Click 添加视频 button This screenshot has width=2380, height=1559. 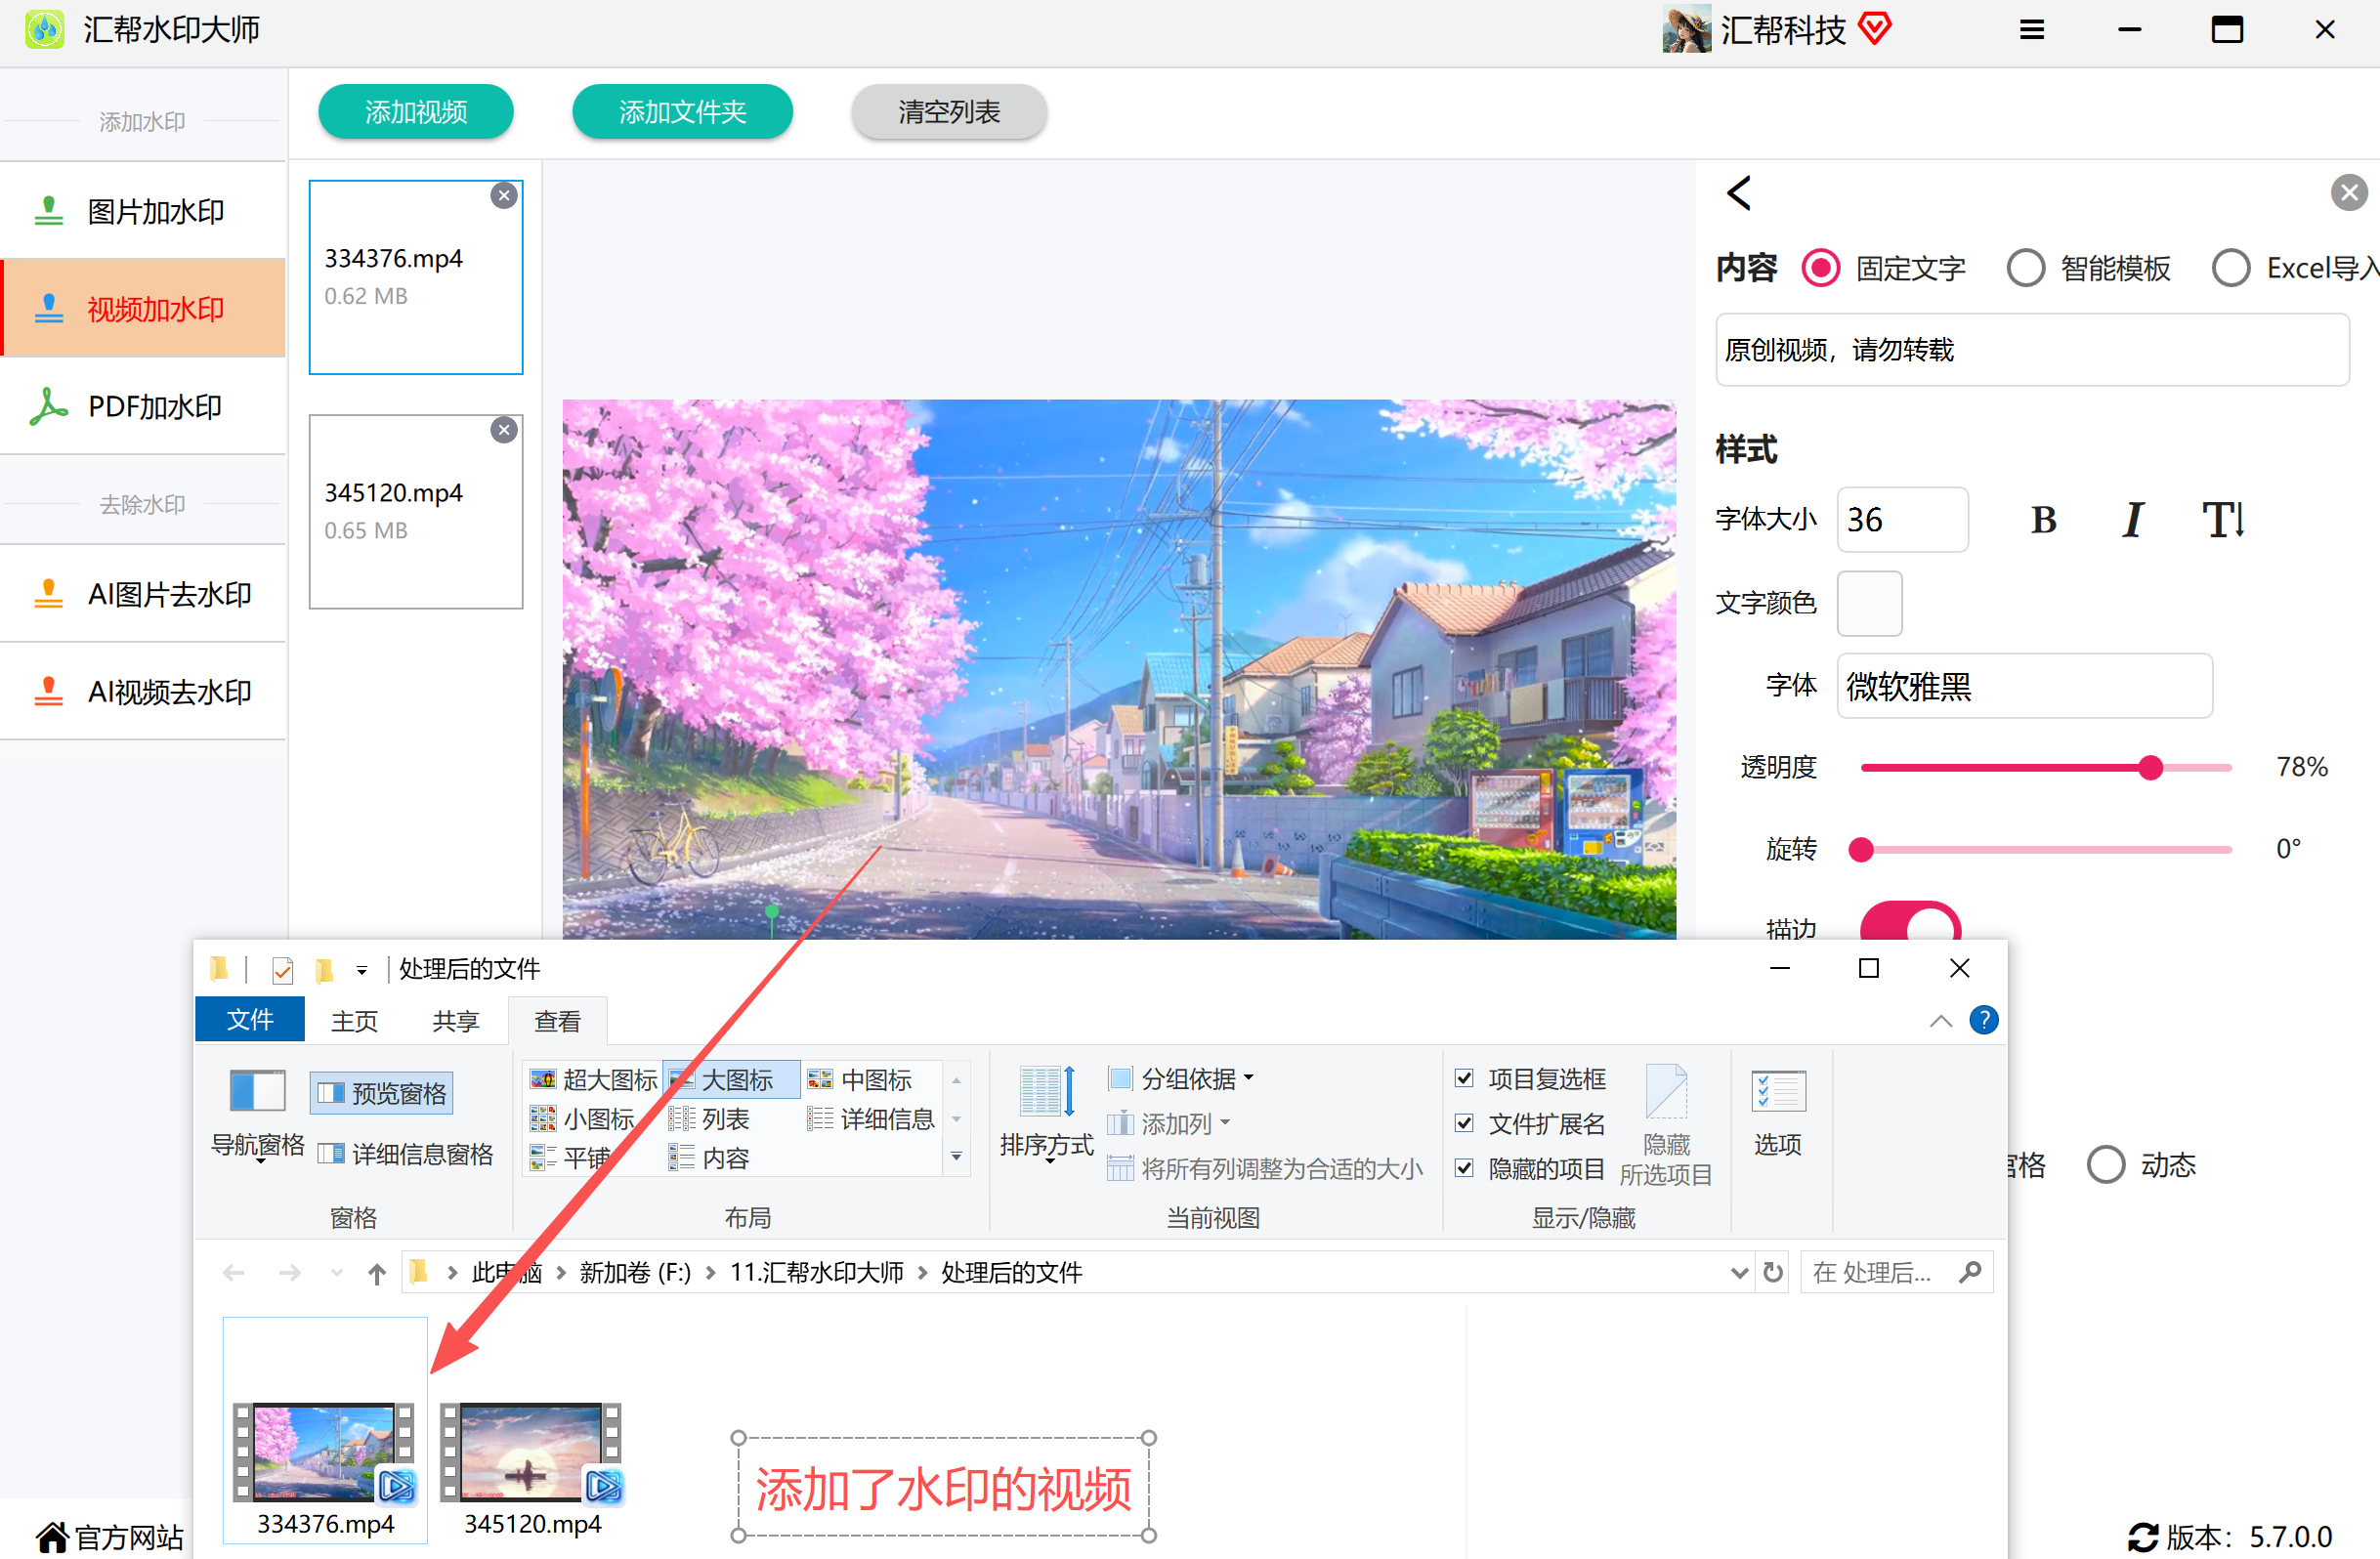(415, 112)
